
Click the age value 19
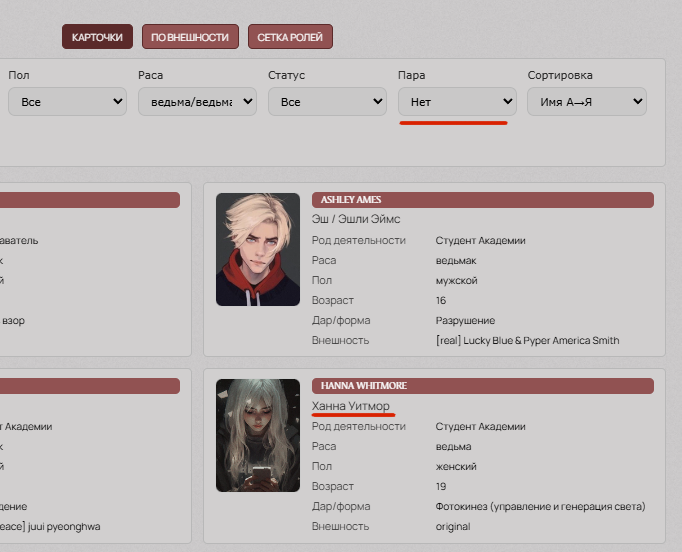441,487
